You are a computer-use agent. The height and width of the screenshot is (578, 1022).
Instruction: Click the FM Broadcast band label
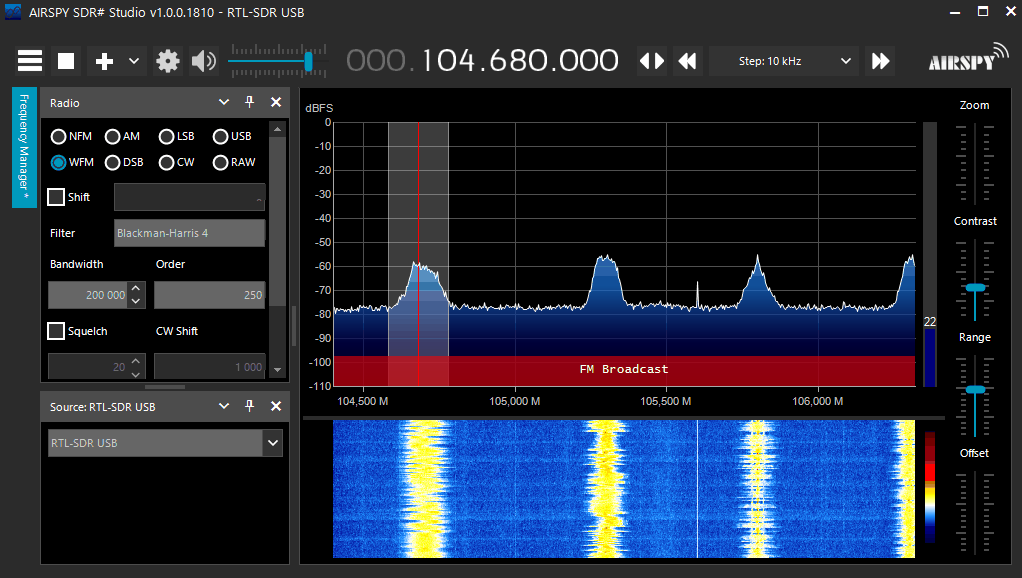click(x=624, y=369)
